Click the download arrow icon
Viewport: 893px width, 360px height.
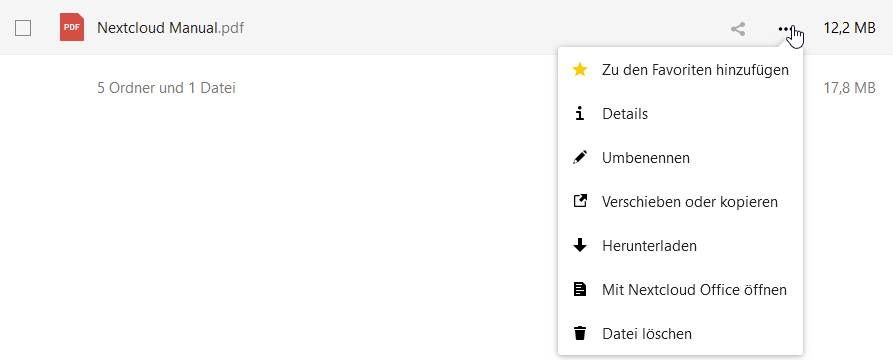579,246
